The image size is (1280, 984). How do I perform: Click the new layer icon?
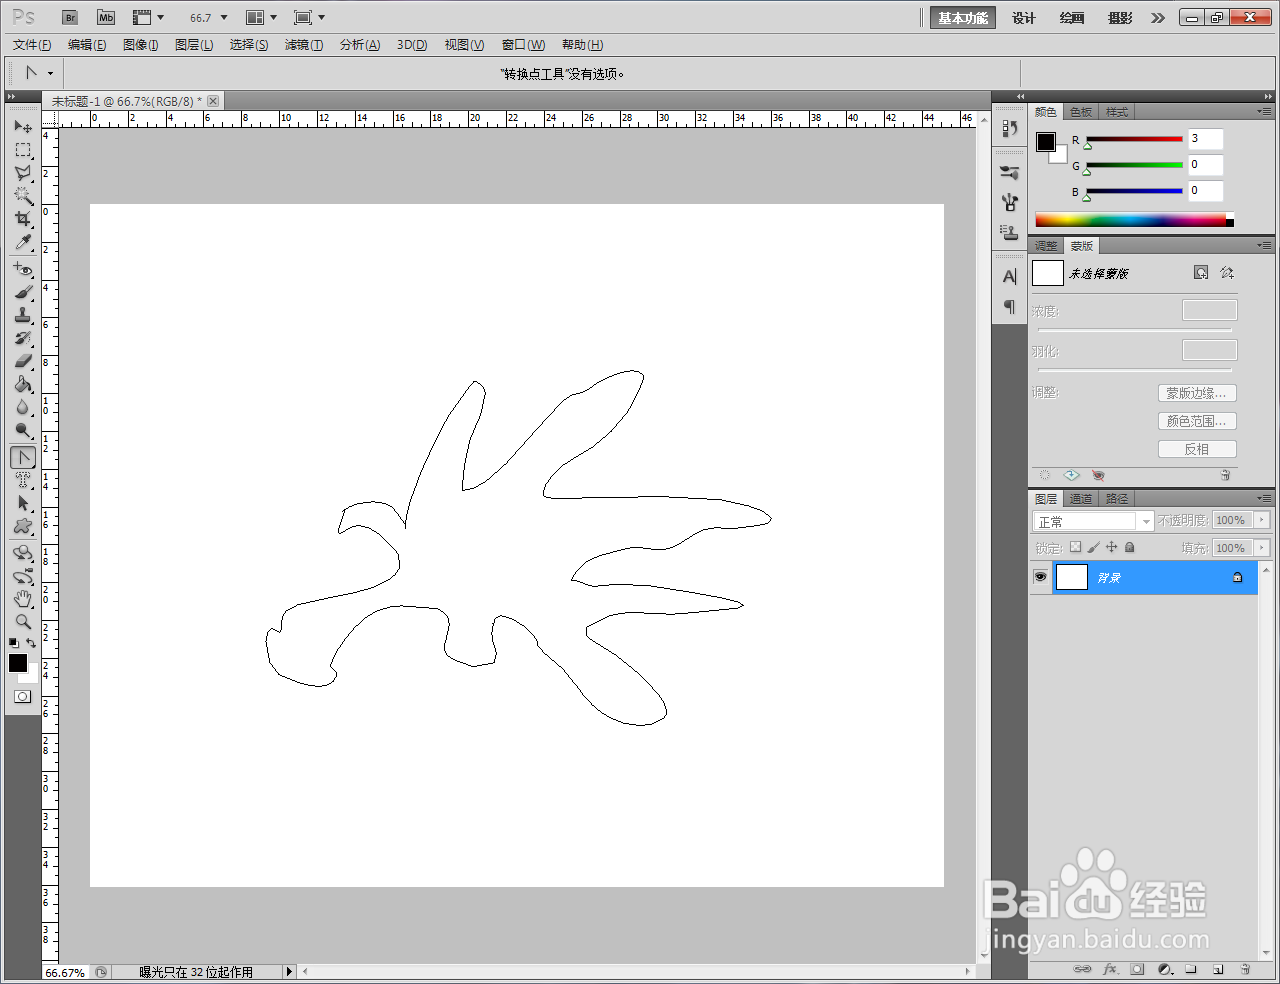pyautogui.click(x=1218, y=969)
